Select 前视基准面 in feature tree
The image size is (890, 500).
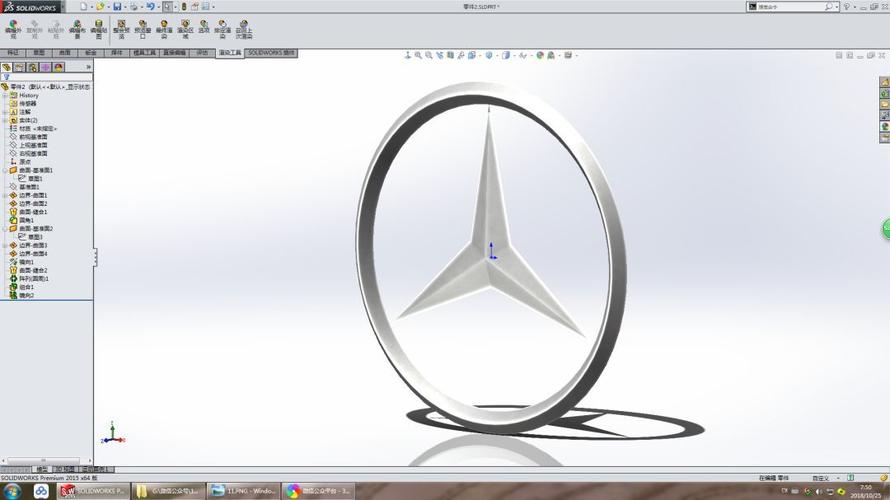tap(33, 137)
